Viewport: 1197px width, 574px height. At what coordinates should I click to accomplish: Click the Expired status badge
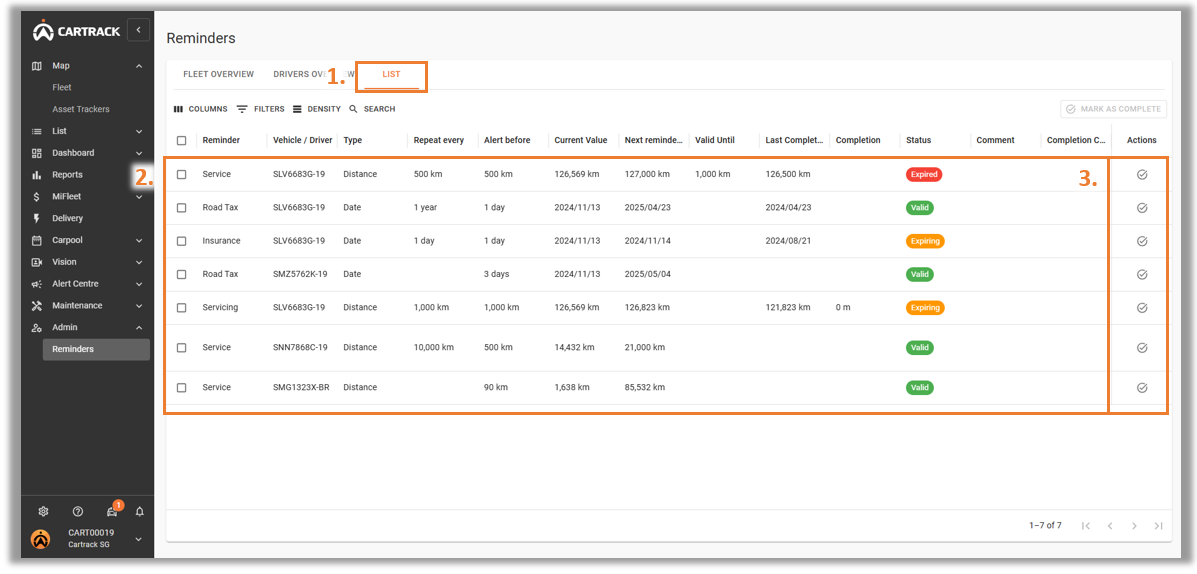click(x=924, y=174)
